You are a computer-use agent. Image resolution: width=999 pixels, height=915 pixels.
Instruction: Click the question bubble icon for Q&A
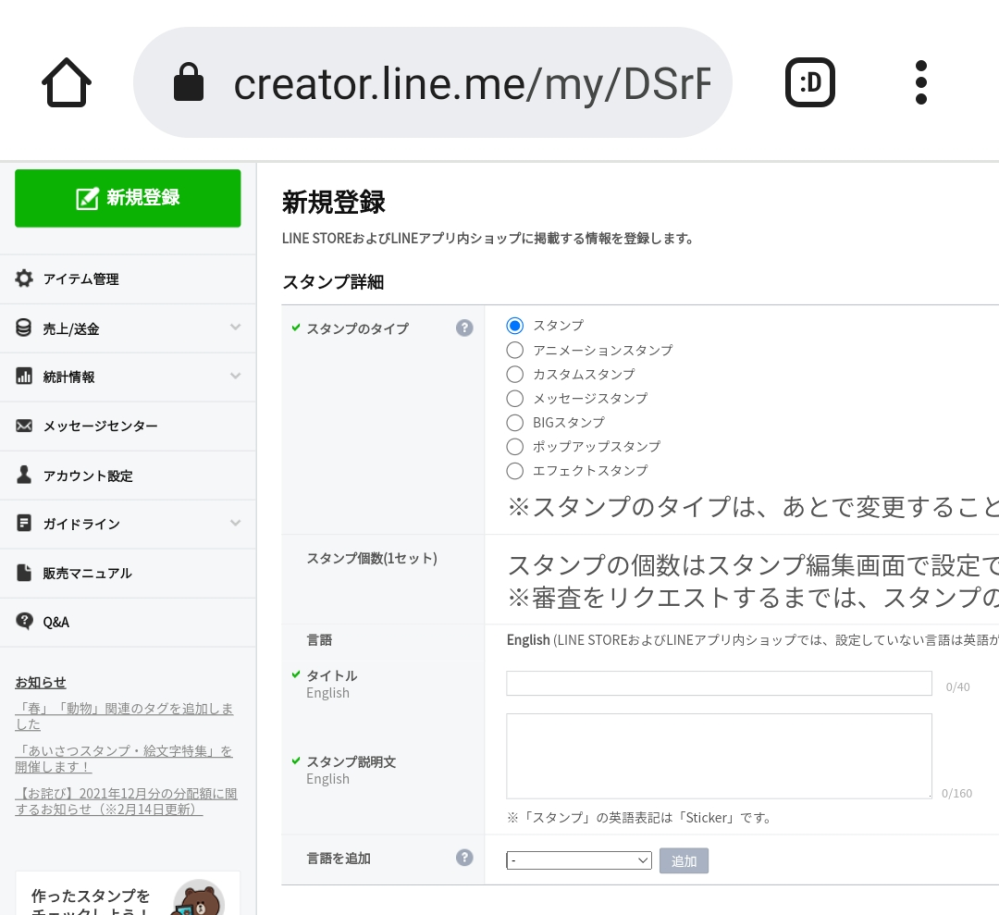[x=24, y=621]
